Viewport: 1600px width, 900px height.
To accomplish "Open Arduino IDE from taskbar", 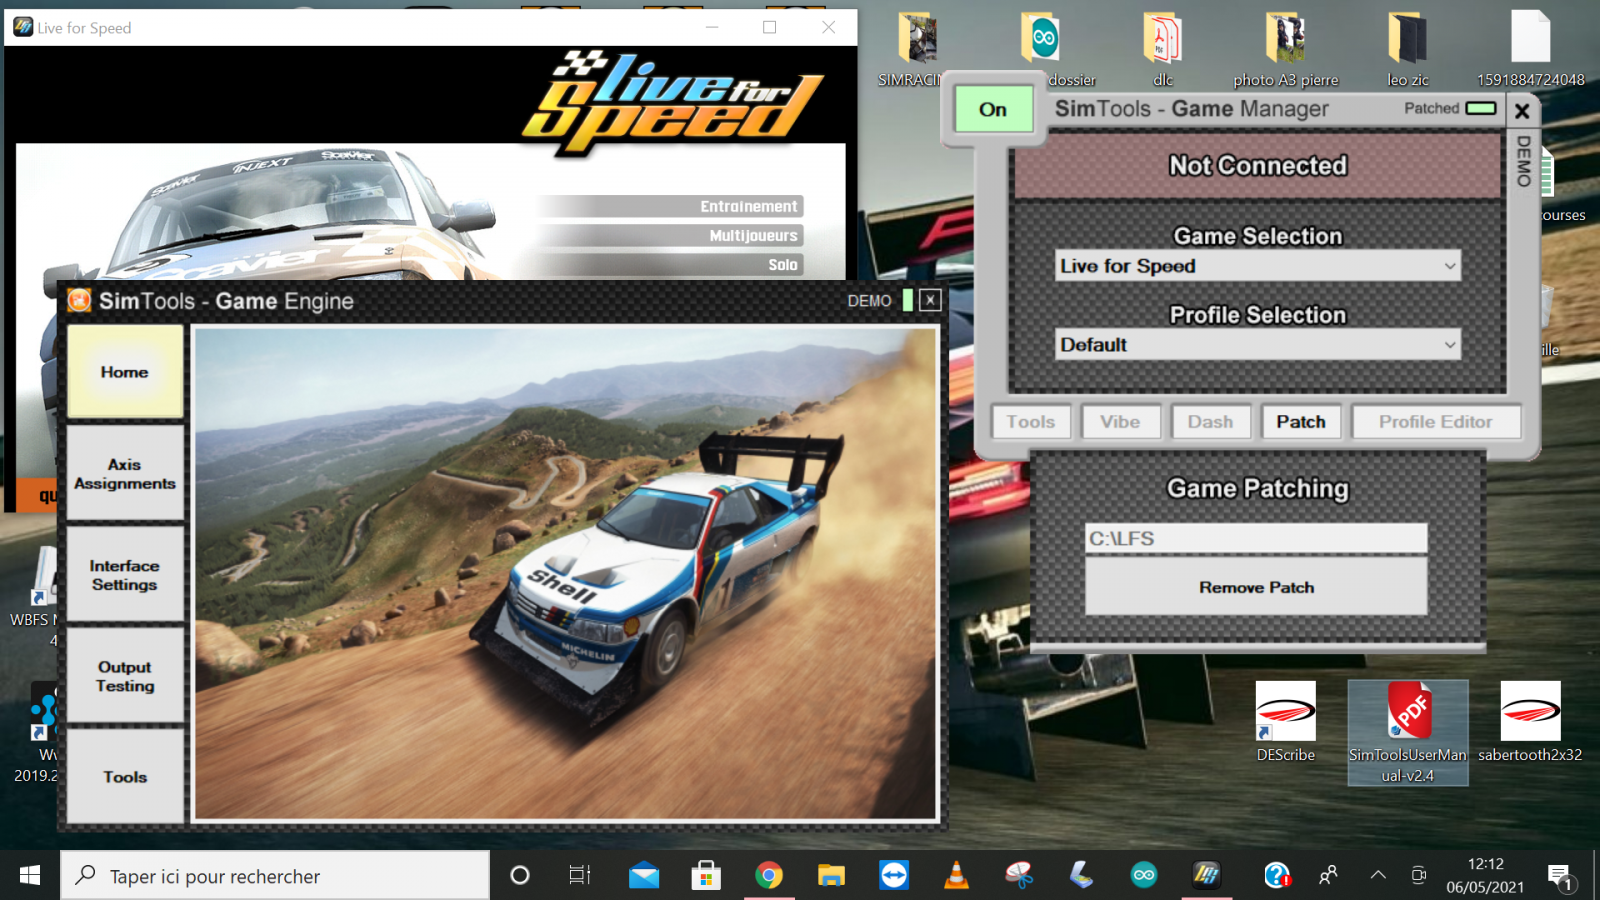I will coord(1144,876).
